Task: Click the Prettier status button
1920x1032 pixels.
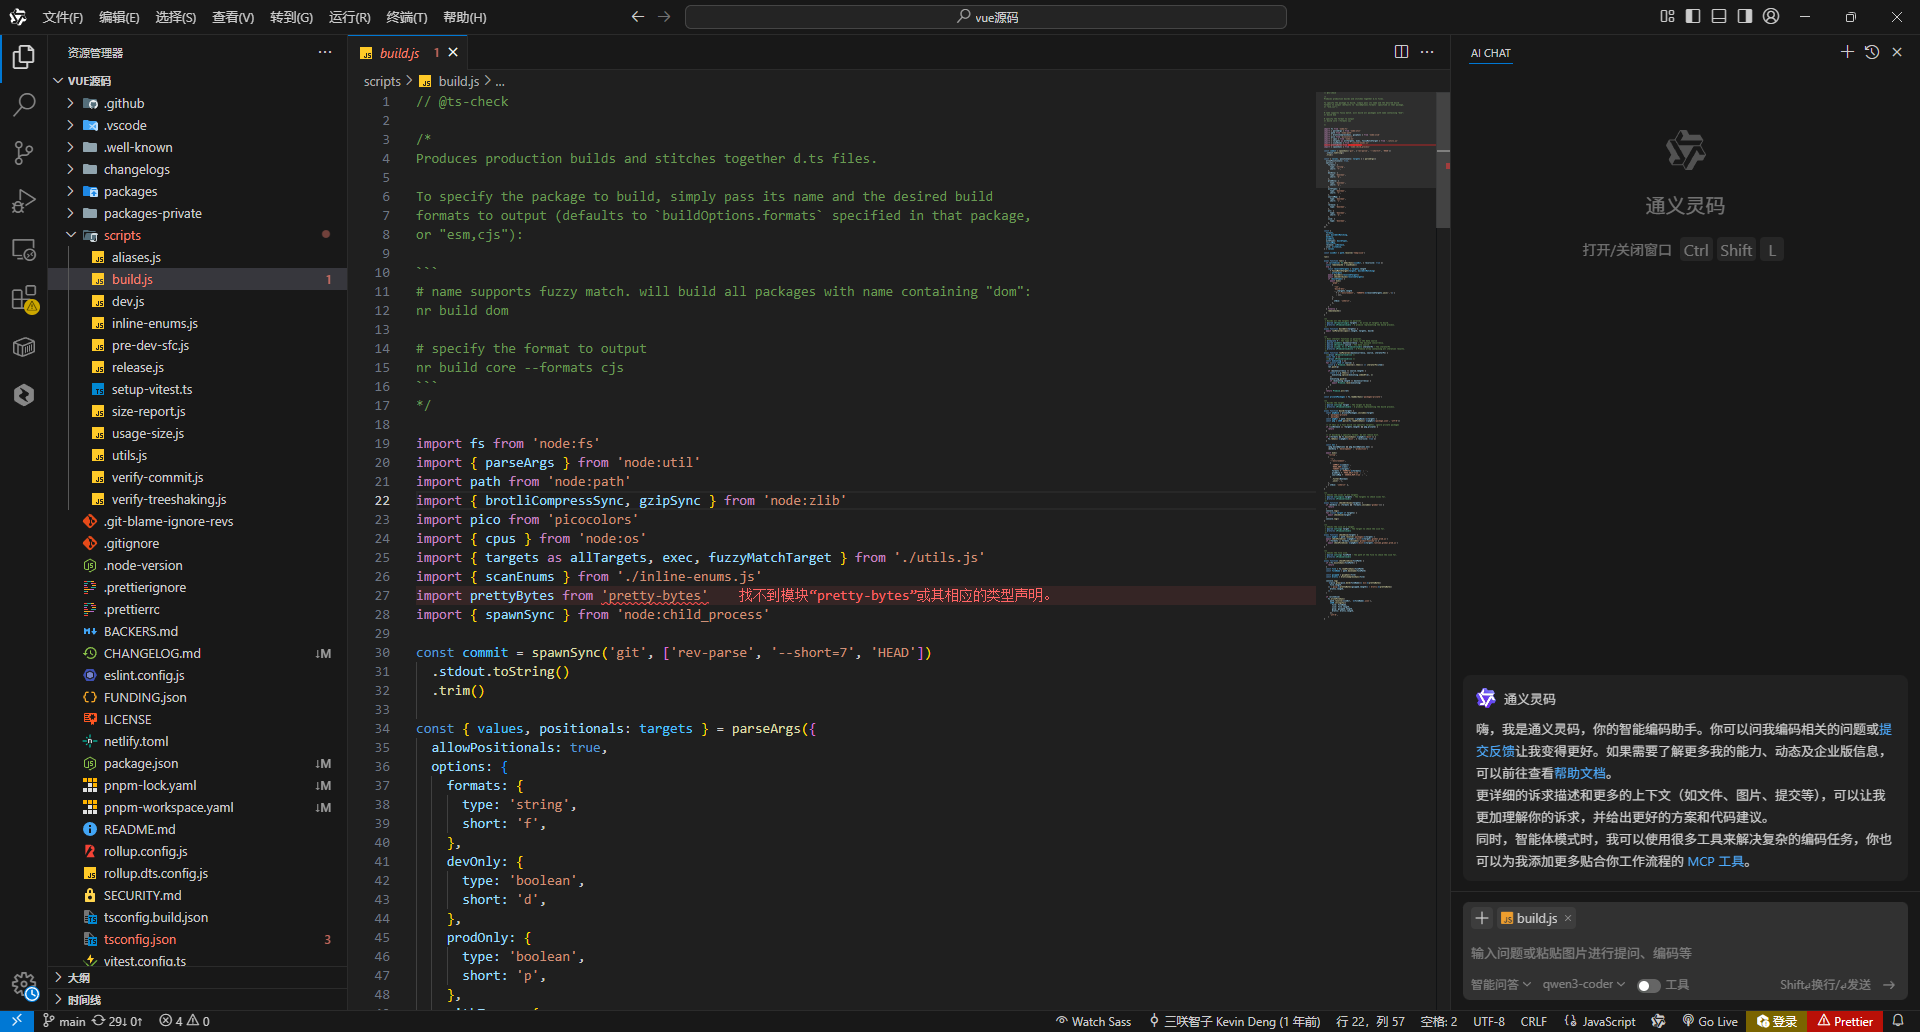Action: click(1845, 1021)
